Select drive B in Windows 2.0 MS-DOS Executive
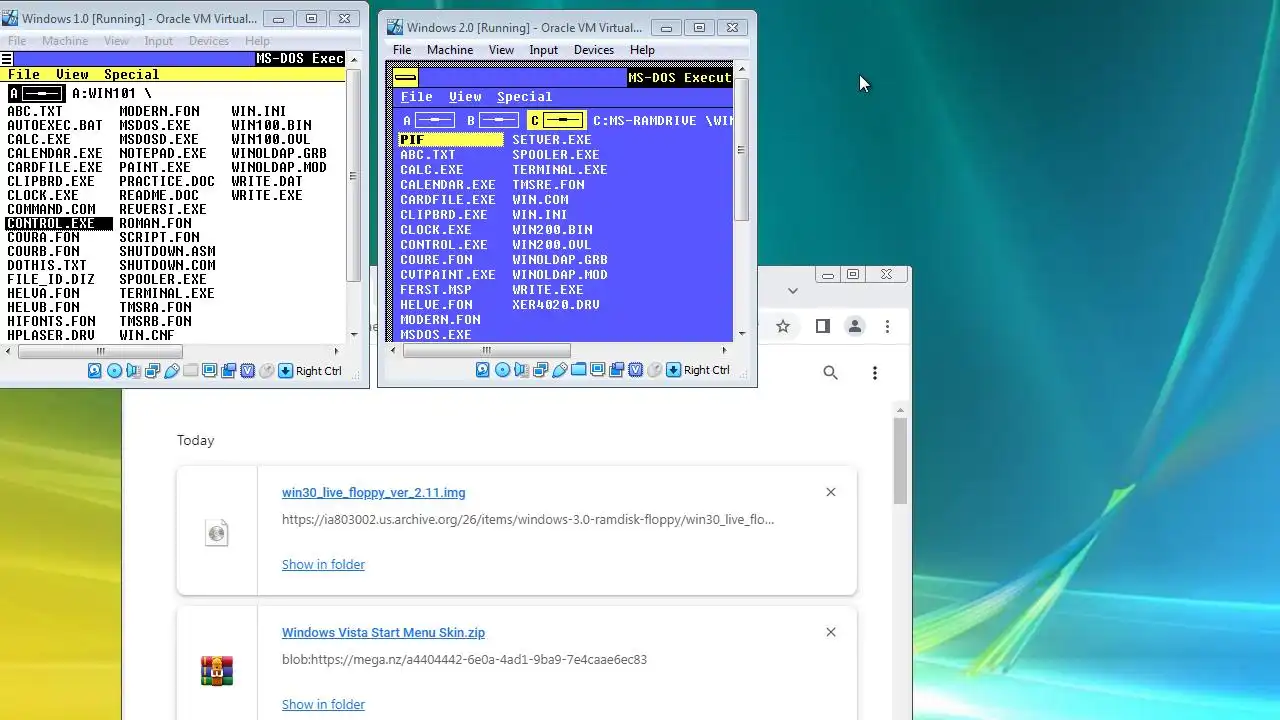1280x720 pixels. [492, 120]
